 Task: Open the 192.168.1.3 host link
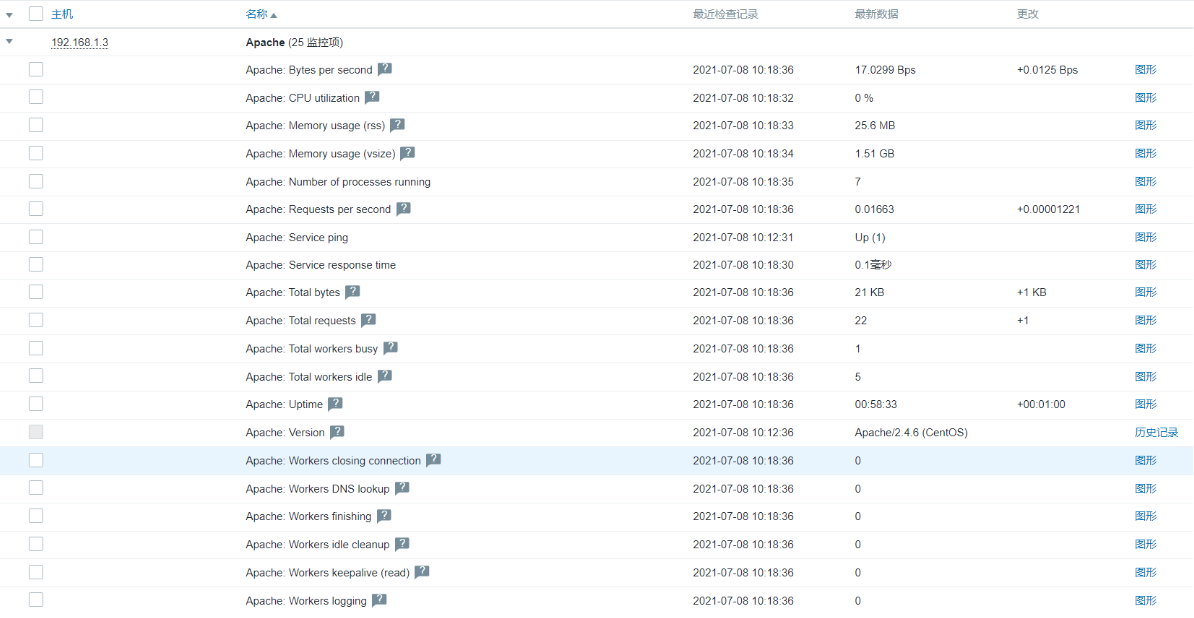point(79,42)
